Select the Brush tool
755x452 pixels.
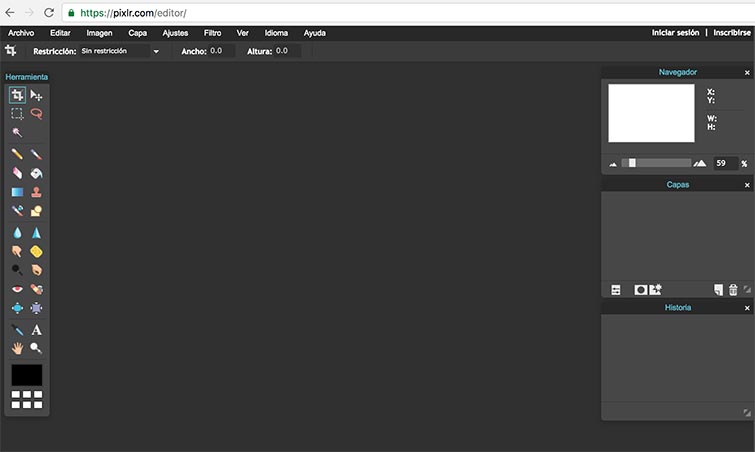[36, 154]
